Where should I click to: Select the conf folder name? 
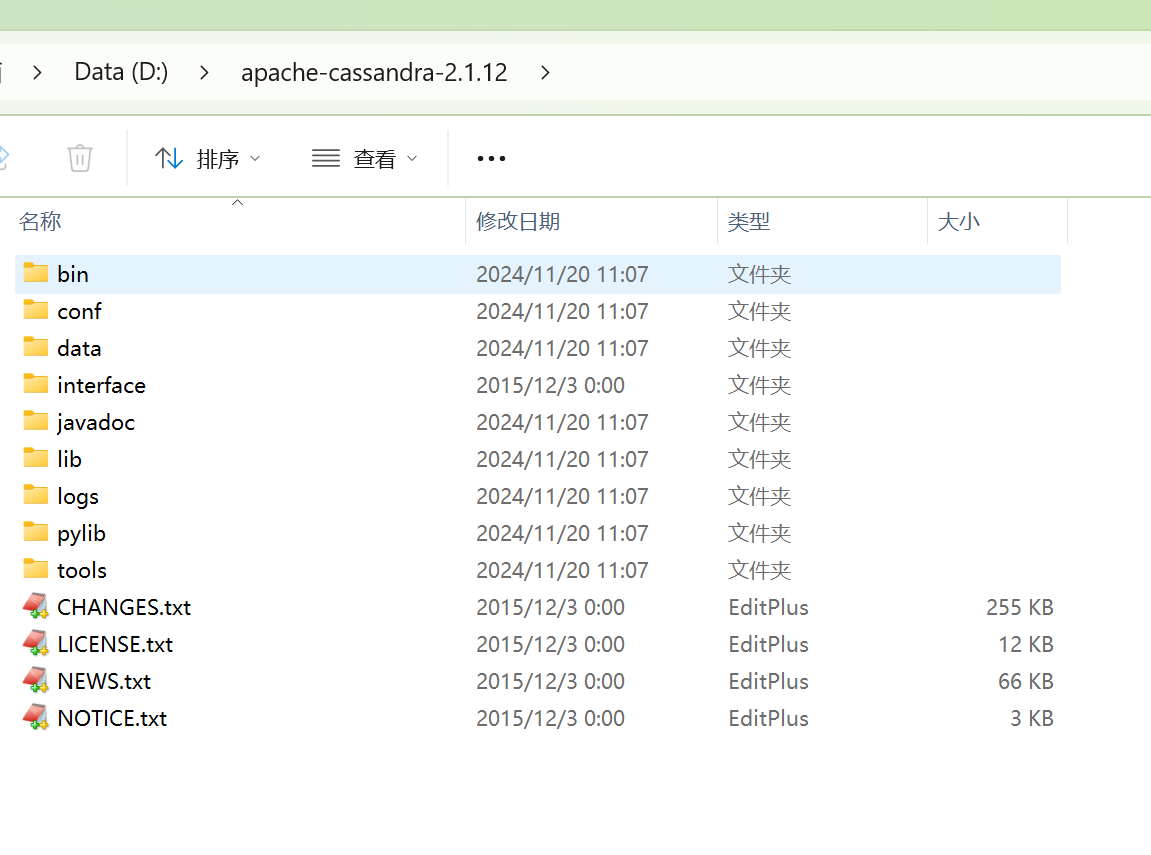point(79,311)
